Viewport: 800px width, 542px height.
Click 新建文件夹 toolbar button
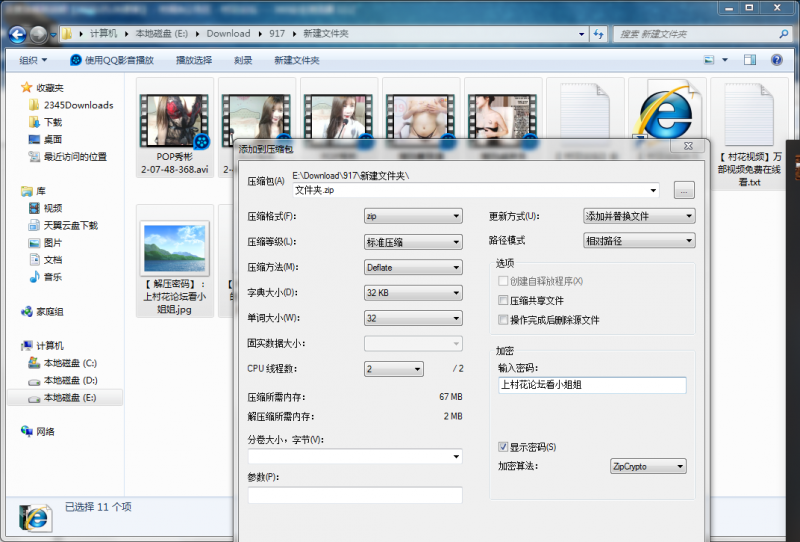click(x=297, y=60)
